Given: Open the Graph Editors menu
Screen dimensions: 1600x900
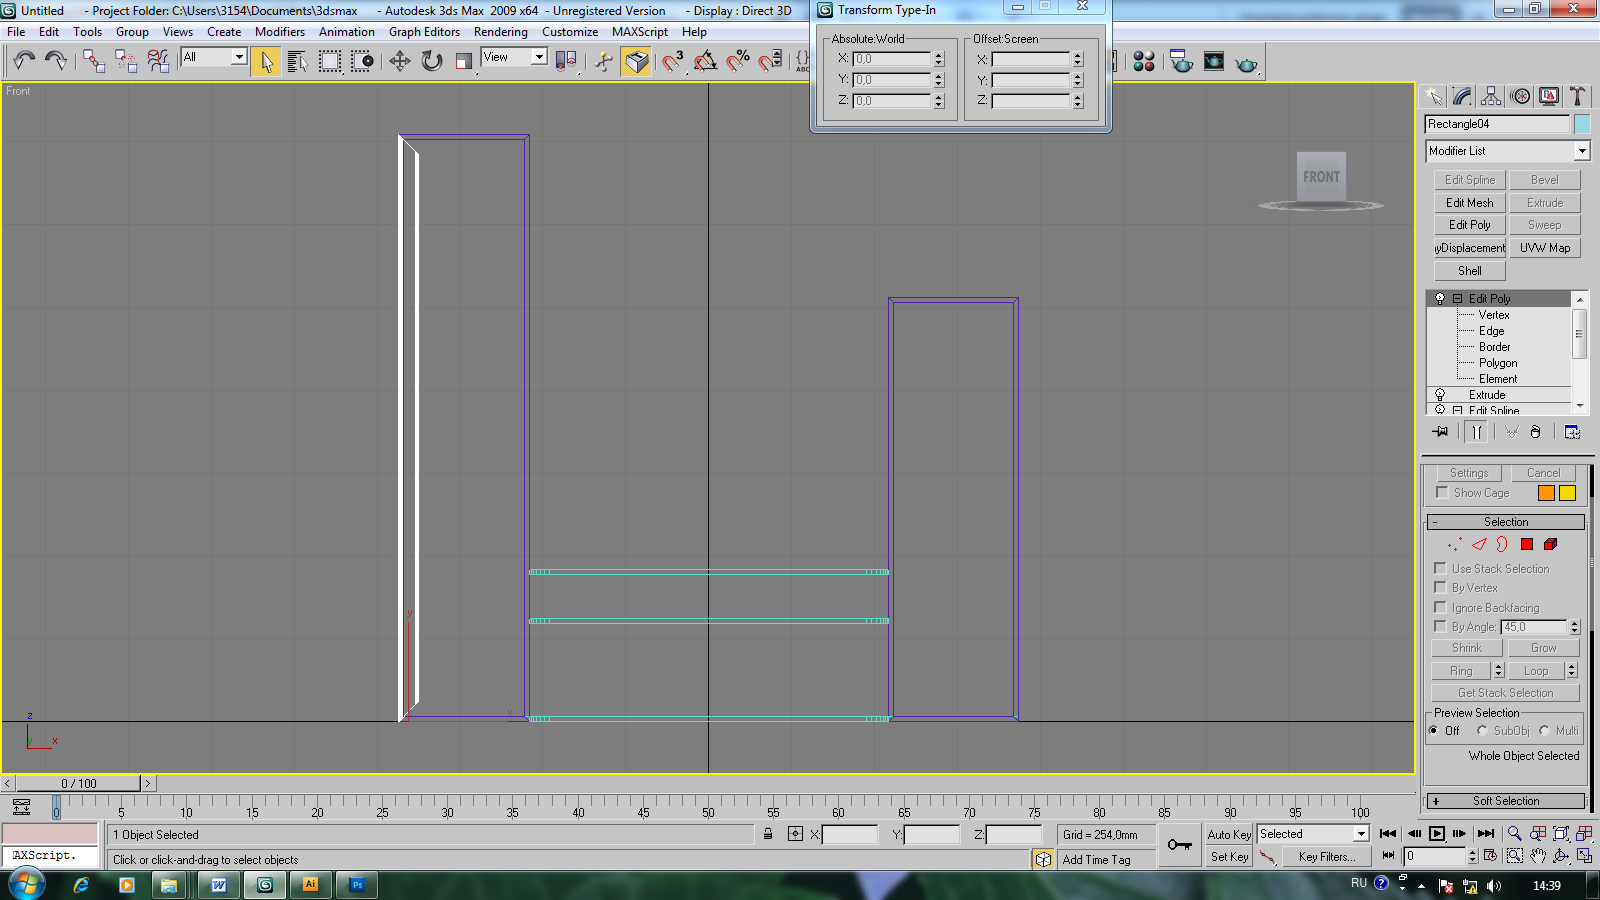Looking at the screenshot, I should point(424,32).
